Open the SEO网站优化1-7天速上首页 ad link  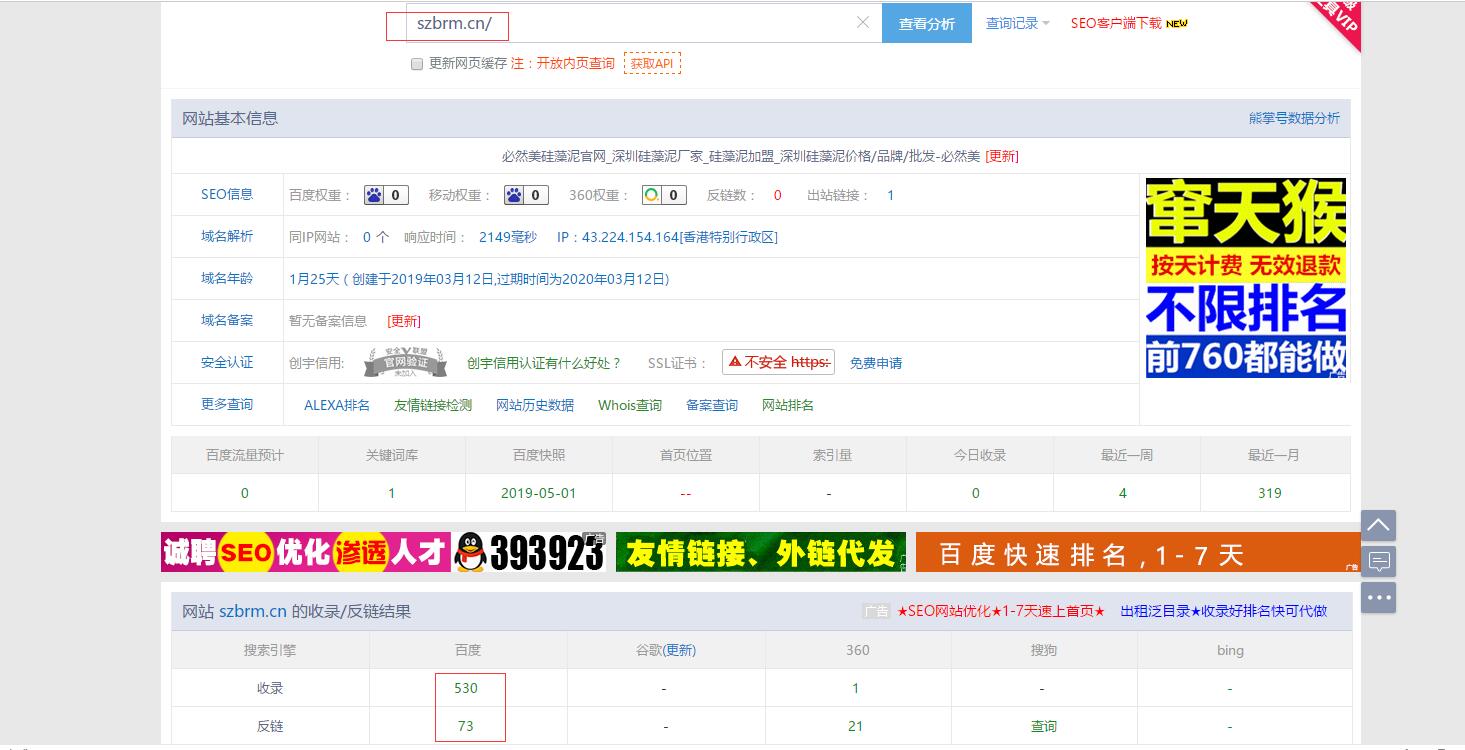(x=1001, y=611)
